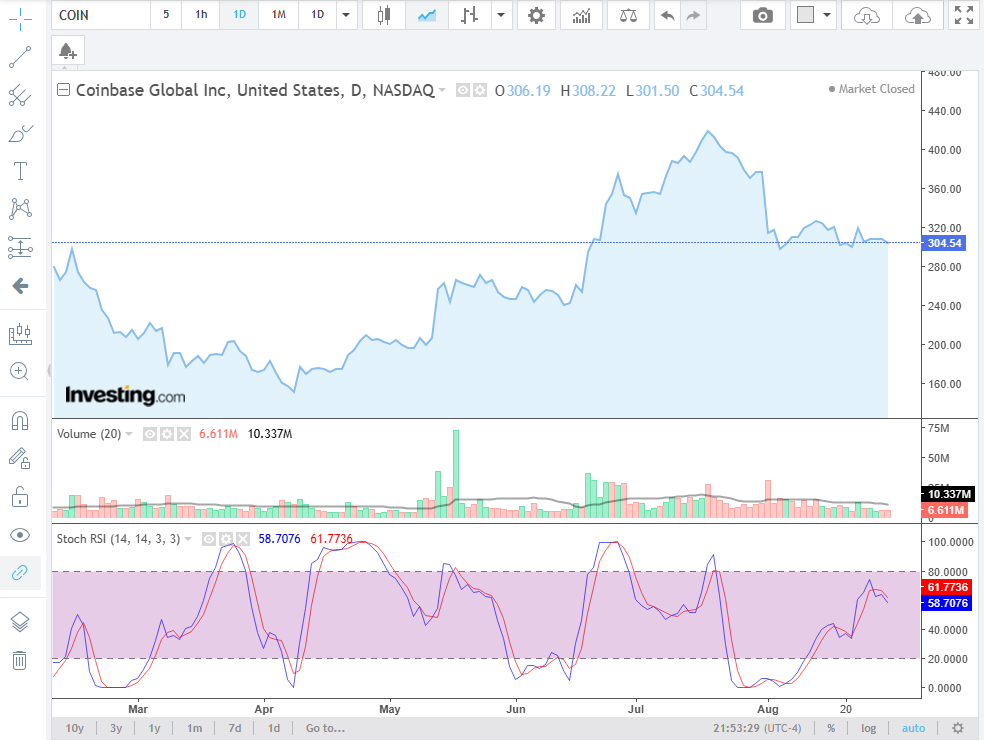Screen dimensions: 988x740
Task: Open Volume indicator settings gear
Action: [167, 434]
